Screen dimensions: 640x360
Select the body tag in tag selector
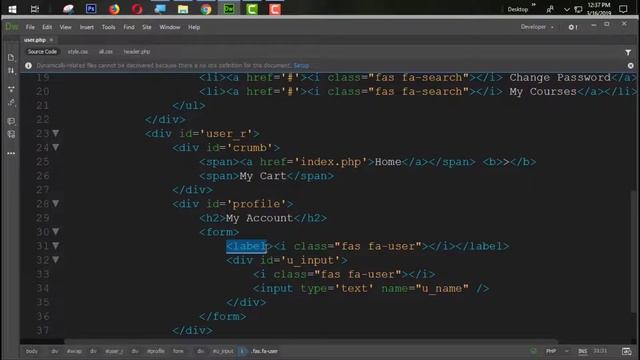(x=31, y=351)
